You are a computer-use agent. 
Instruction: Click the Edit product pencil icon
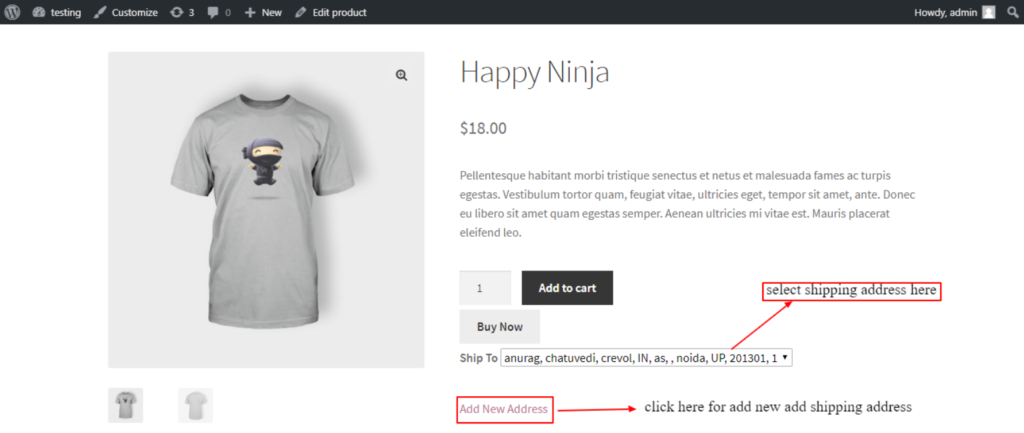tap(301, 12)
